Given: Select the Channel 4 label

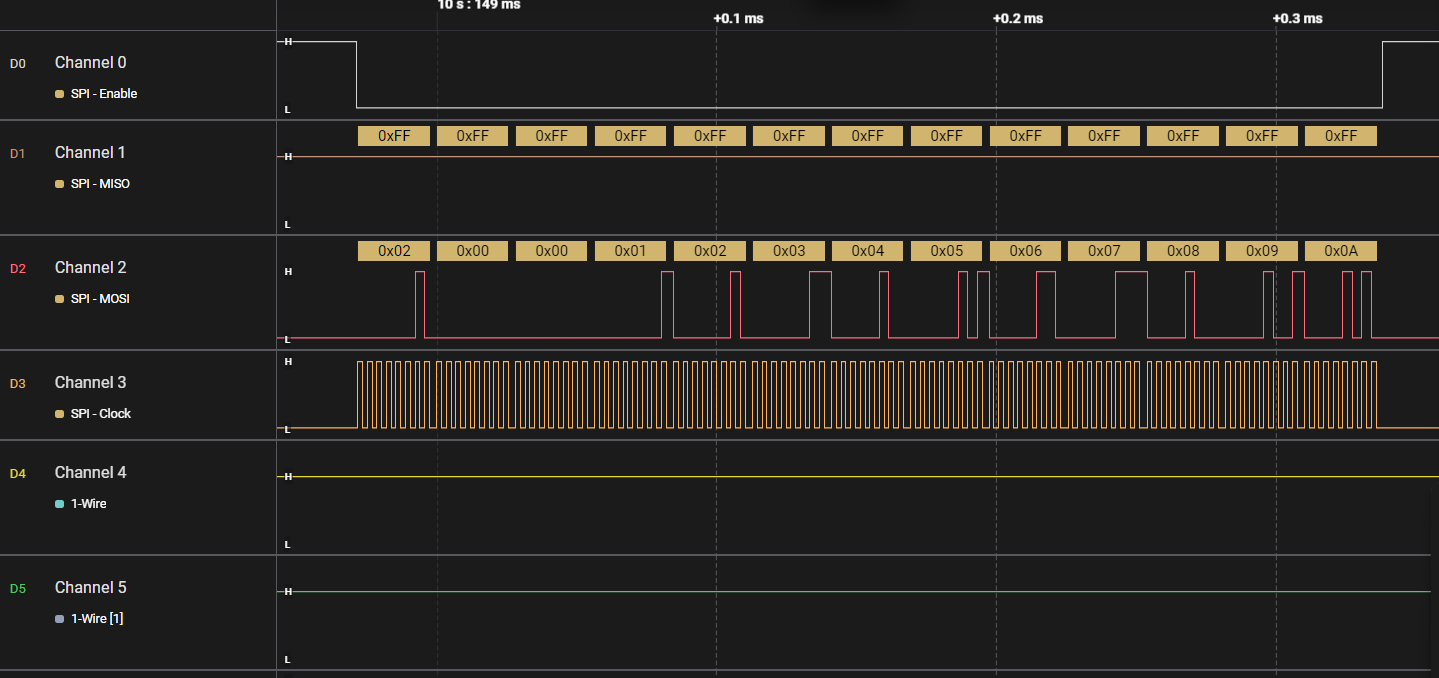Looking at the screenshot, I should (90, 472).
